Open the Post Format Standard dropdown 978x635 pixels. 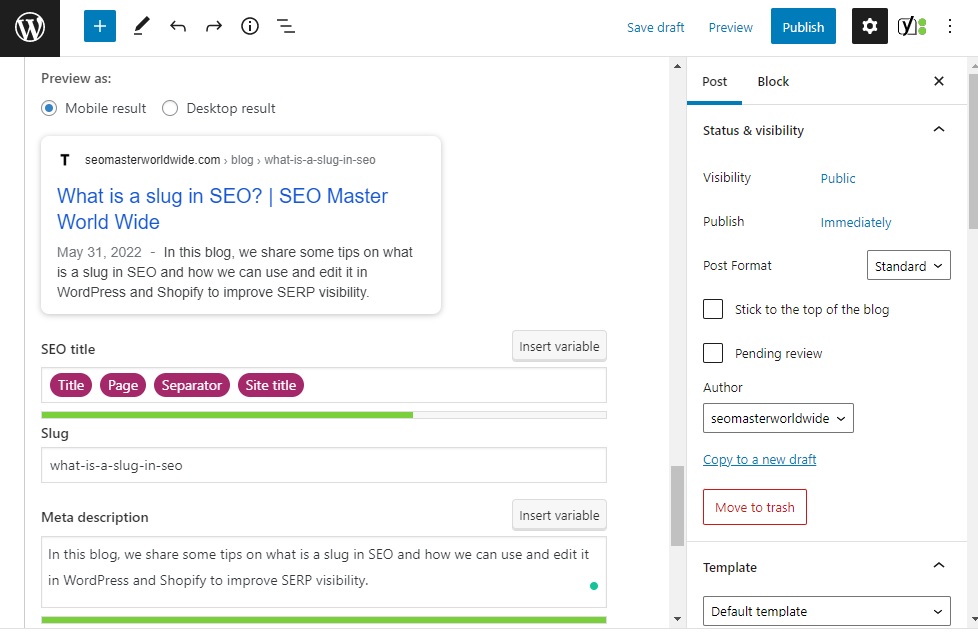(x=908, y=266)
